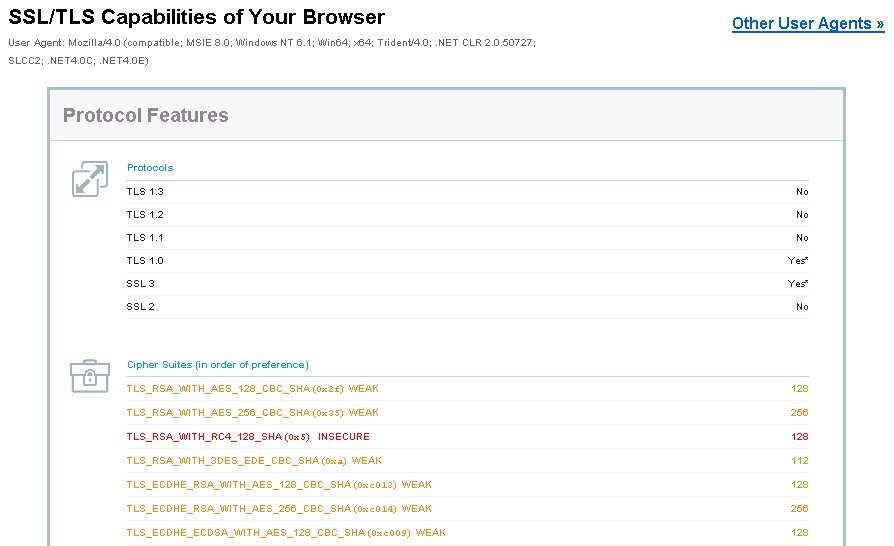This screenshot has height=546, width=894.
Task: Click the Protocols arrows icon
Action: (x=89, y=178)
